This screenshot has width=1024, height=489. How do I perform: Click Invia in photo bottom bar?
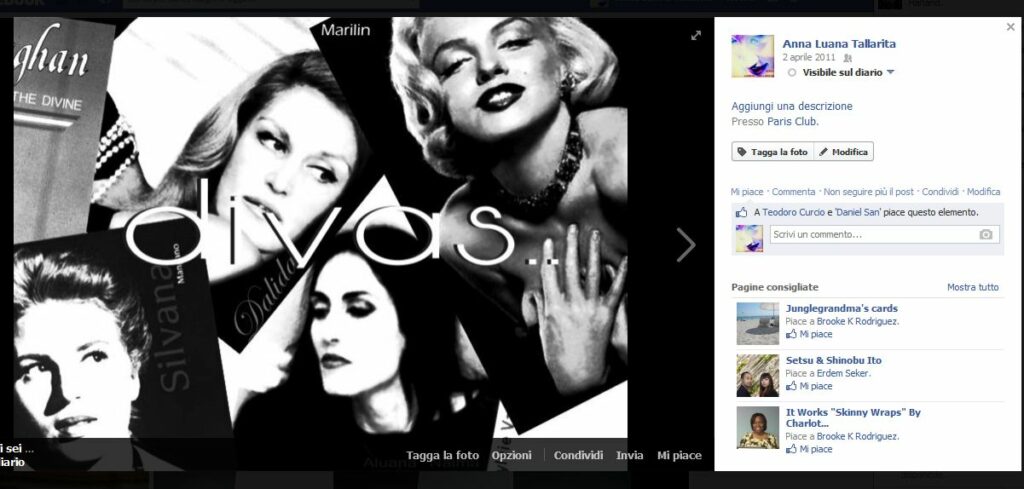click(630, 456)
